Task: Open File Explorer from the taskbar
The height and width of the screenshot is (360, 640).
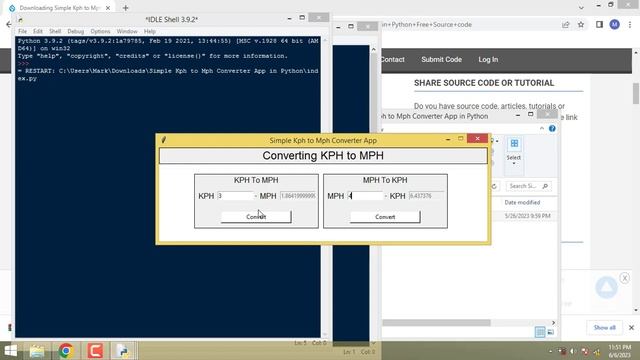Action: point(37,351)
